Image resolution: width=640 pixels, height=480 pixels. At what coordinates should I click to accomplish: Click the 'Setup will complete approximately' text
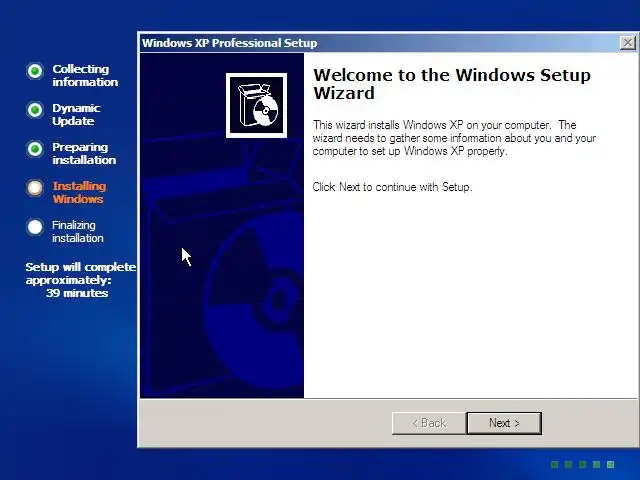[x=80, y=273]
